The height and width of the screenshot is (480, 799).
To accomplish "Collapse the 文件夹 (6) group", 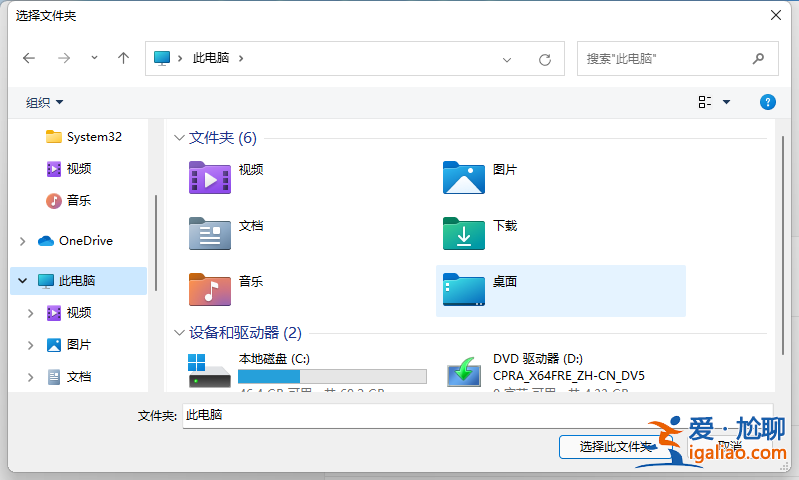I will [x=179, y=138].
